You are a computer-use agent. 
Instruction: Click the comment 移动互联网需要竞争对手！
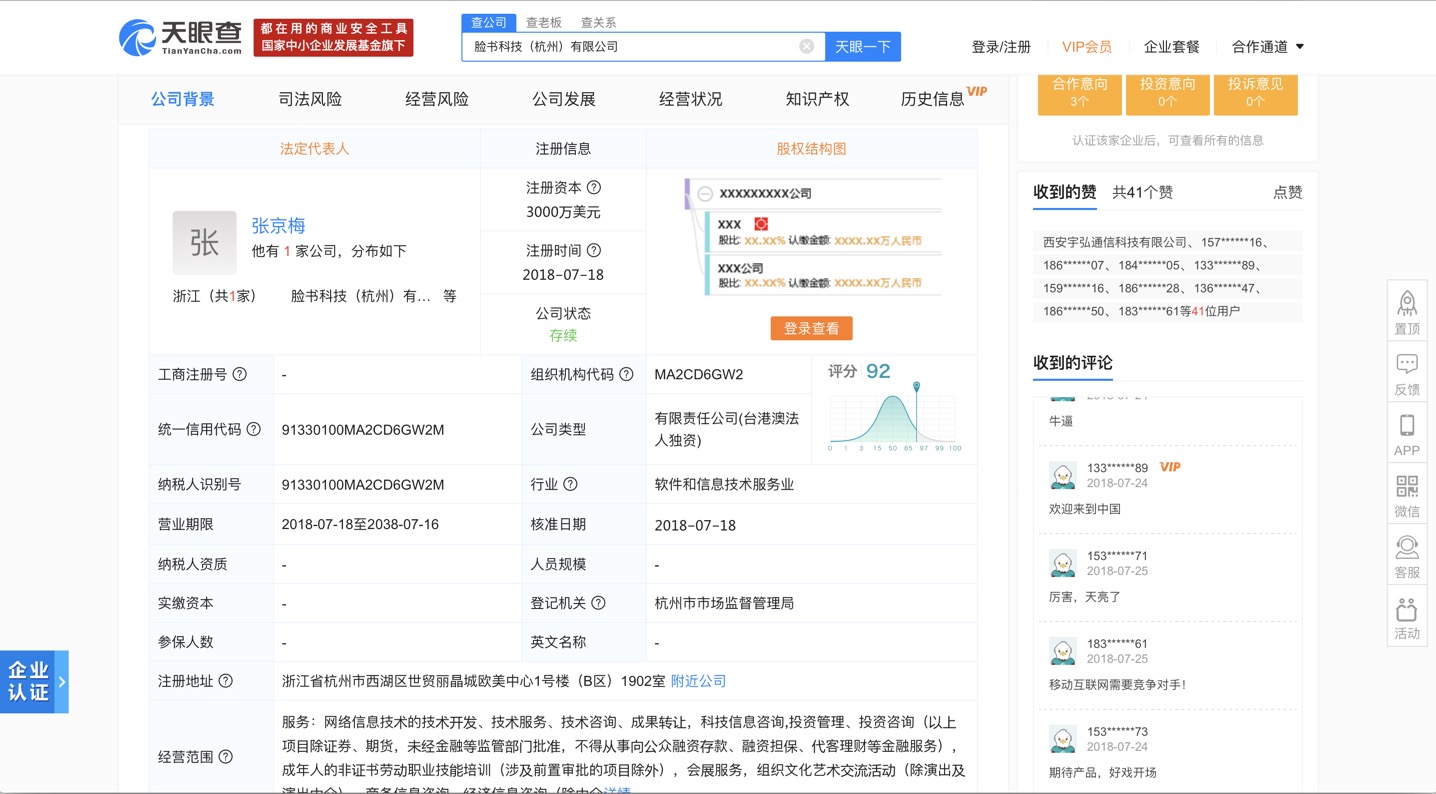coord(1118,685)
